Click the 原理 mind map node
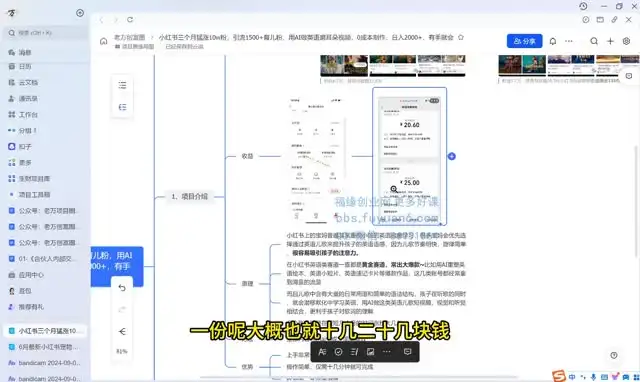 pos(247,283)
